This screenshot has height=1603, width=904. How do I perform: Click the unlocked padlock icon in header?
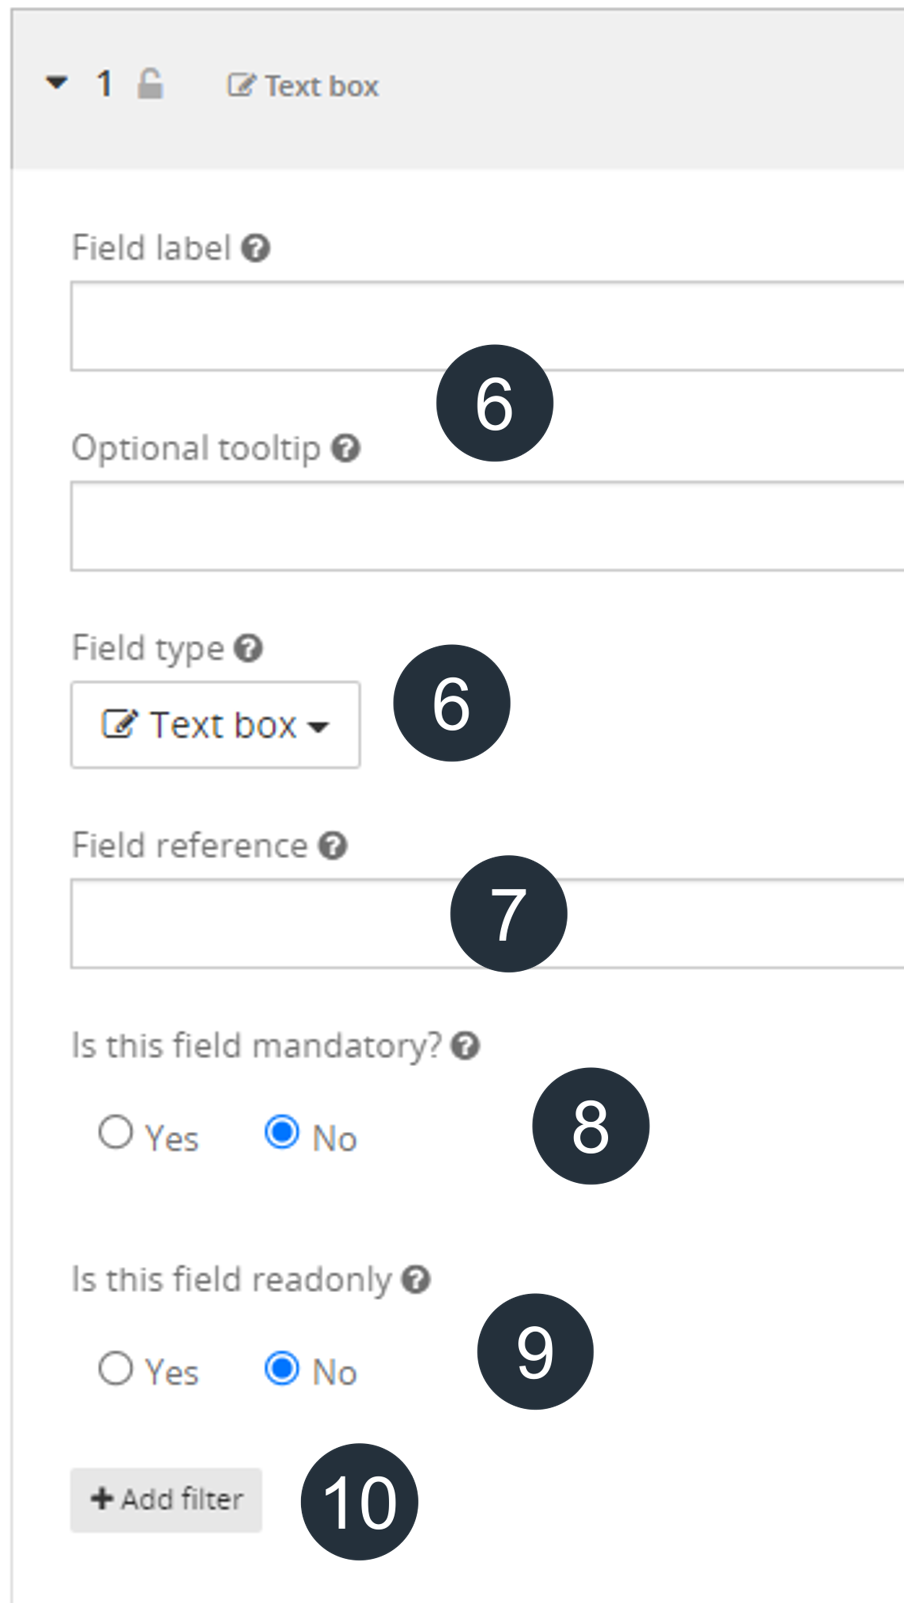(x=150, y=84)
